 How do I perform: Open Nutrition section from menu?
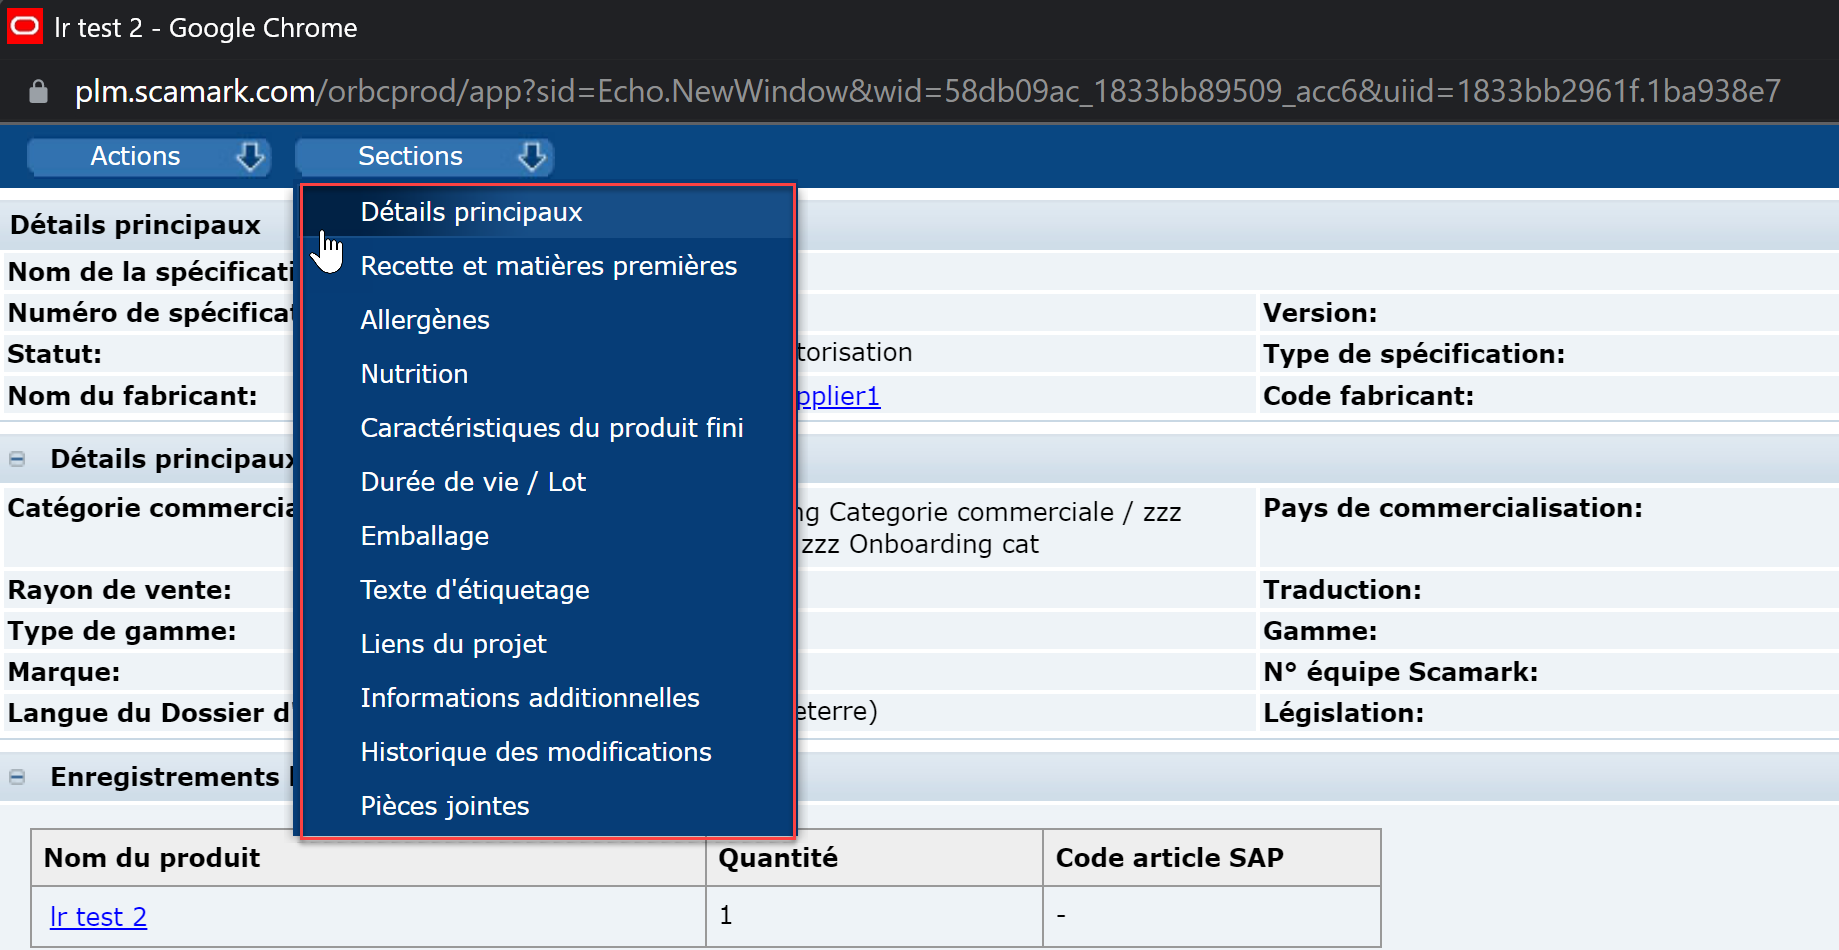tap(547, 374)
